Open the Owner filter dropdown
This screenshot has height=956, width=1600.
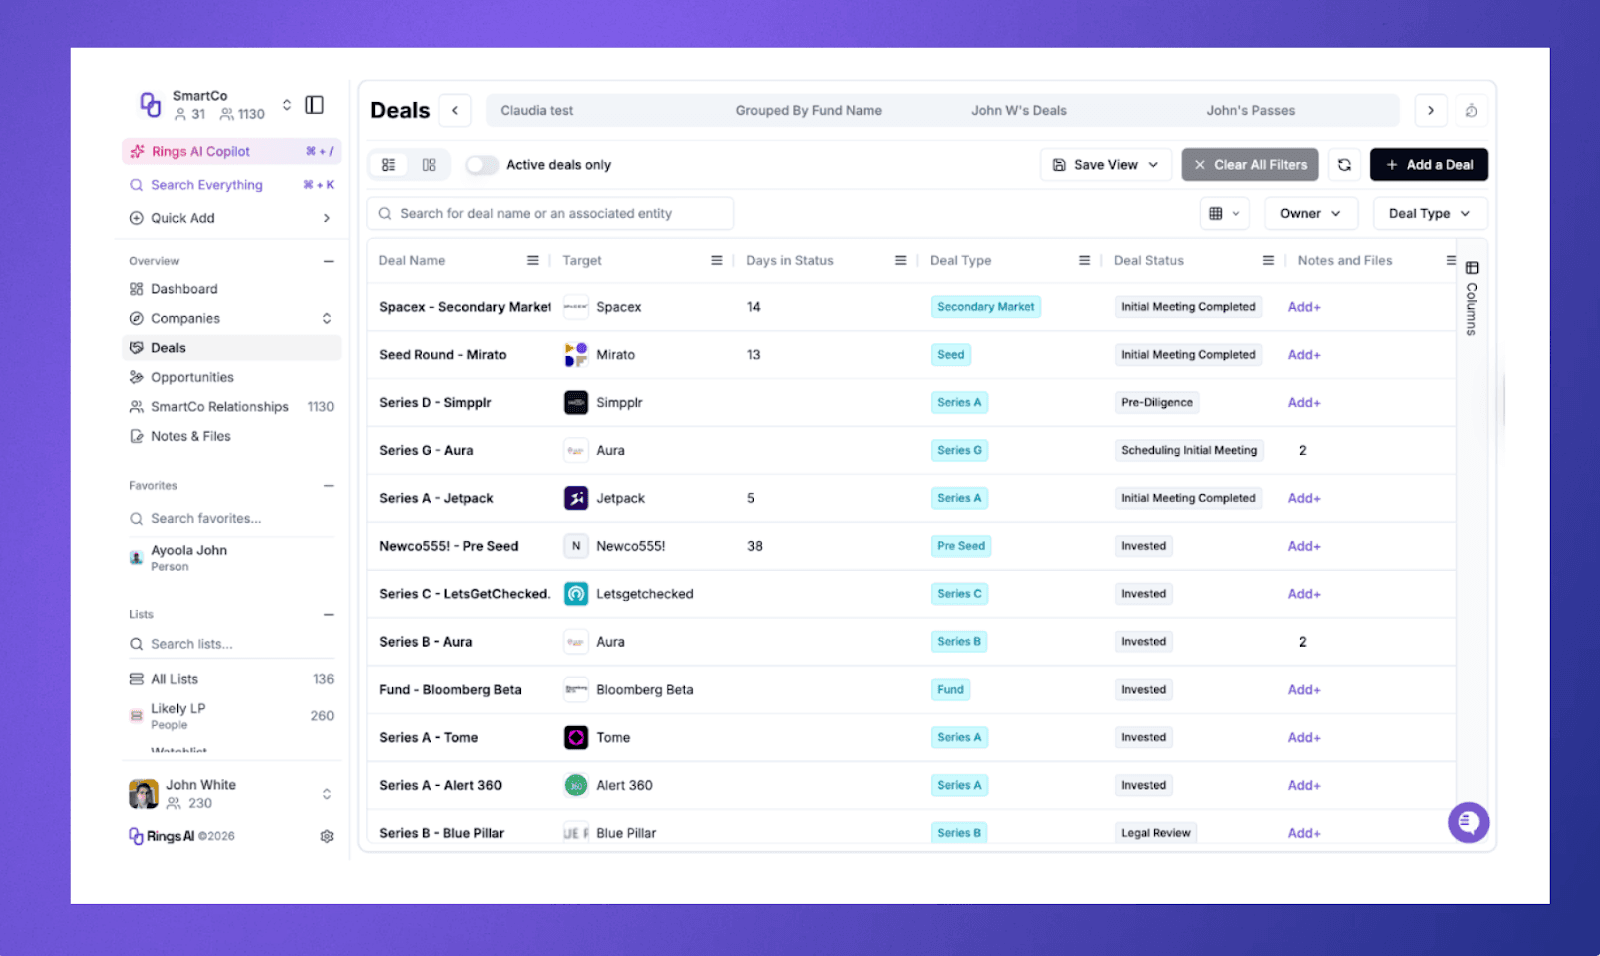(1310, 213)
